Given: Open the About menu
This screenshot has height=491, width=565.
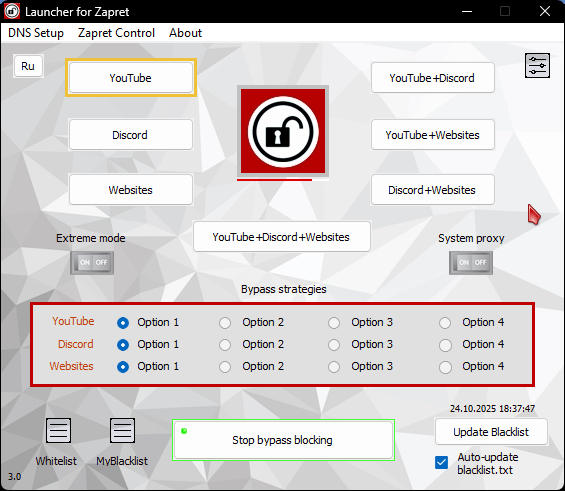Looking at the screenshot, I should (186, 33).
